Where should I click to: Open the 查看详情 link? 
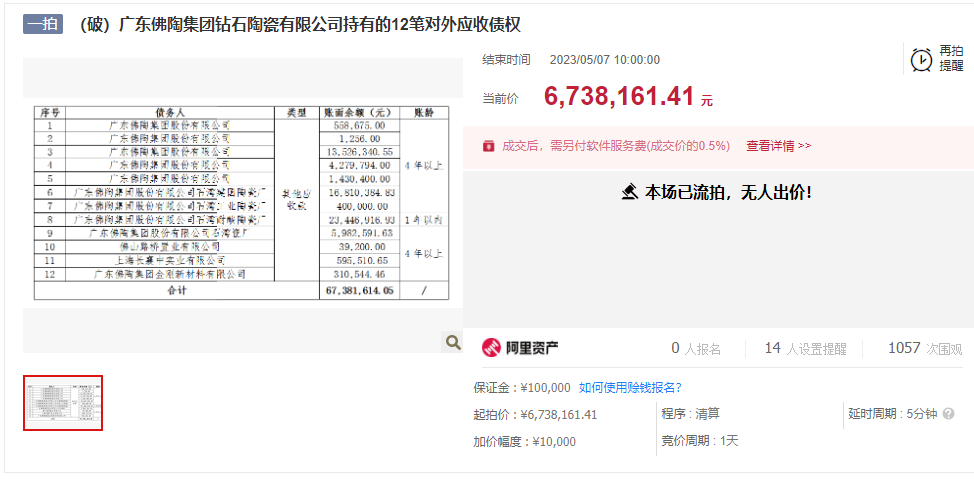pyautogui.click(x=778, y=146)
